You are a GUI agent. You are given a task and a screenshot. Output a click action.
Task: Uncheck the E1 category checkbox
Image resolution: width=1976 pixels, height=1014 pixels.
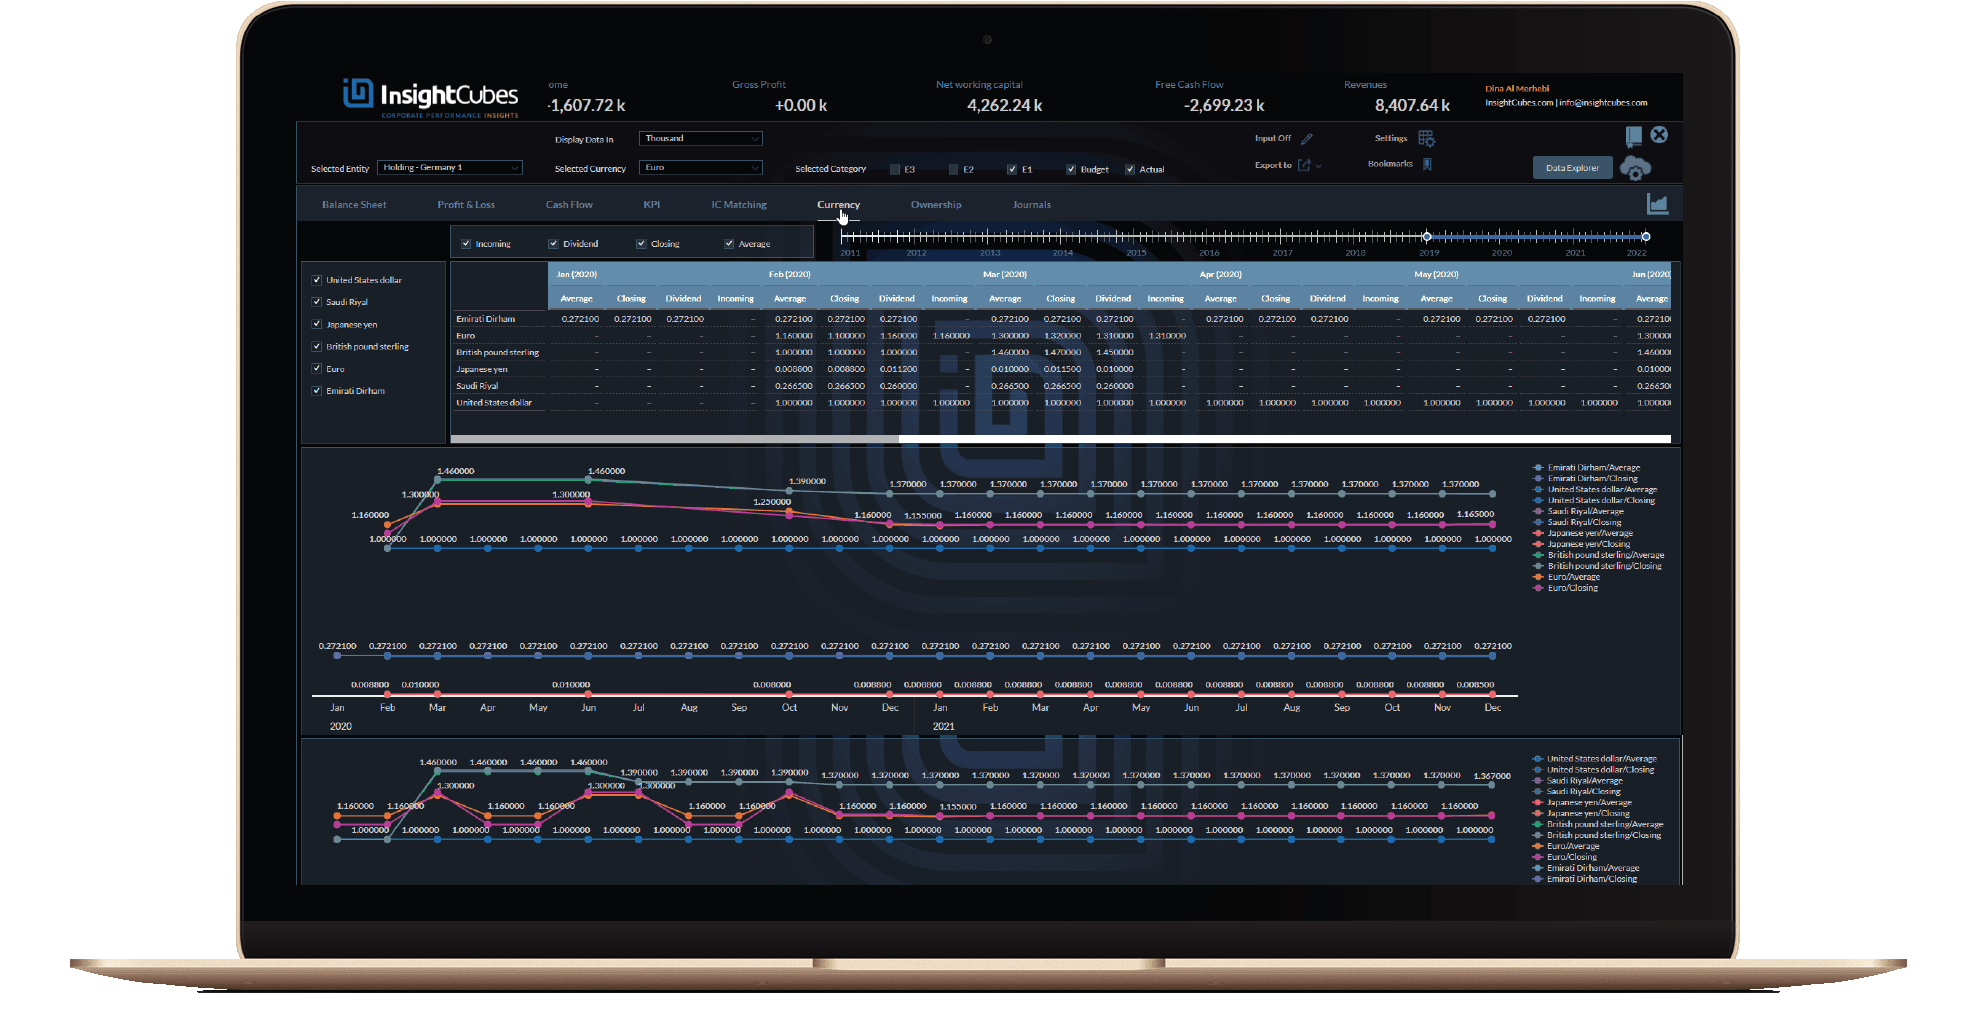click(1012, 170)
